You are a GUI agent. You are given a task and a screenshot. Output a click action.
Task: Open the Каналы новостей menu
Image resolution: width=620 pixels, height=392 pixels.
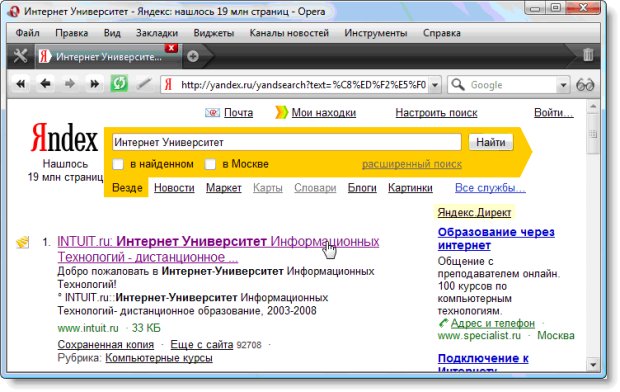click(289, 33)
